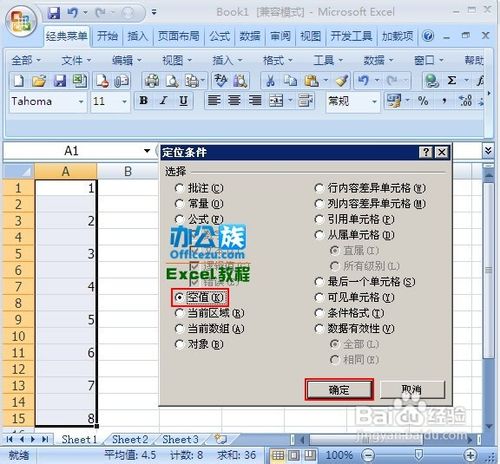Copy selection using copy icon
This screenshot has height=464, width=500.
point(290,81)
